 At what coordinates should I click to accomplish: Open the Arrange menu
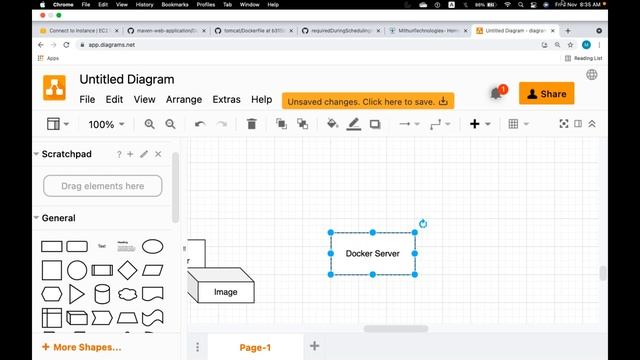pyautogui.click(x=184, y=100)
